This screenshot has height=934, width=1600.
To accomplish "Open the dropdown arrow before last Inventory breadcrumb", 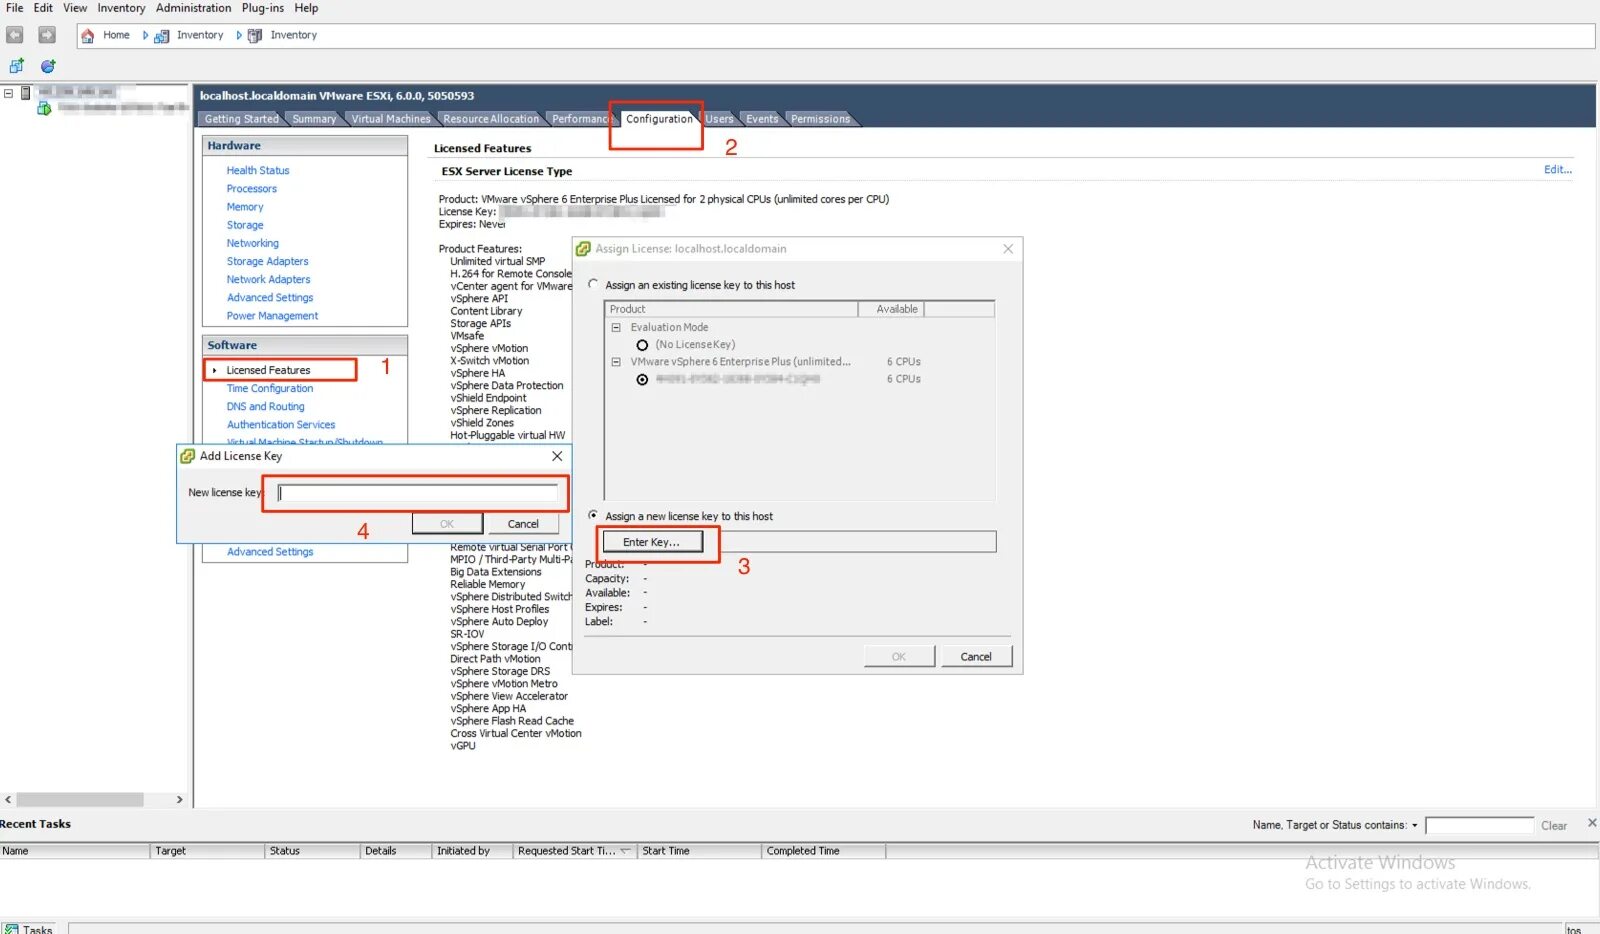I will [238, 36].
